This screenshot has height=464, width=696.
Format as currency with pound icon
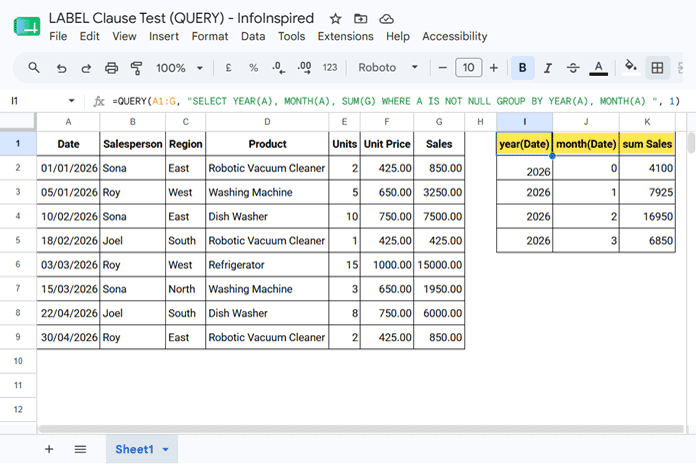point(228,67)
